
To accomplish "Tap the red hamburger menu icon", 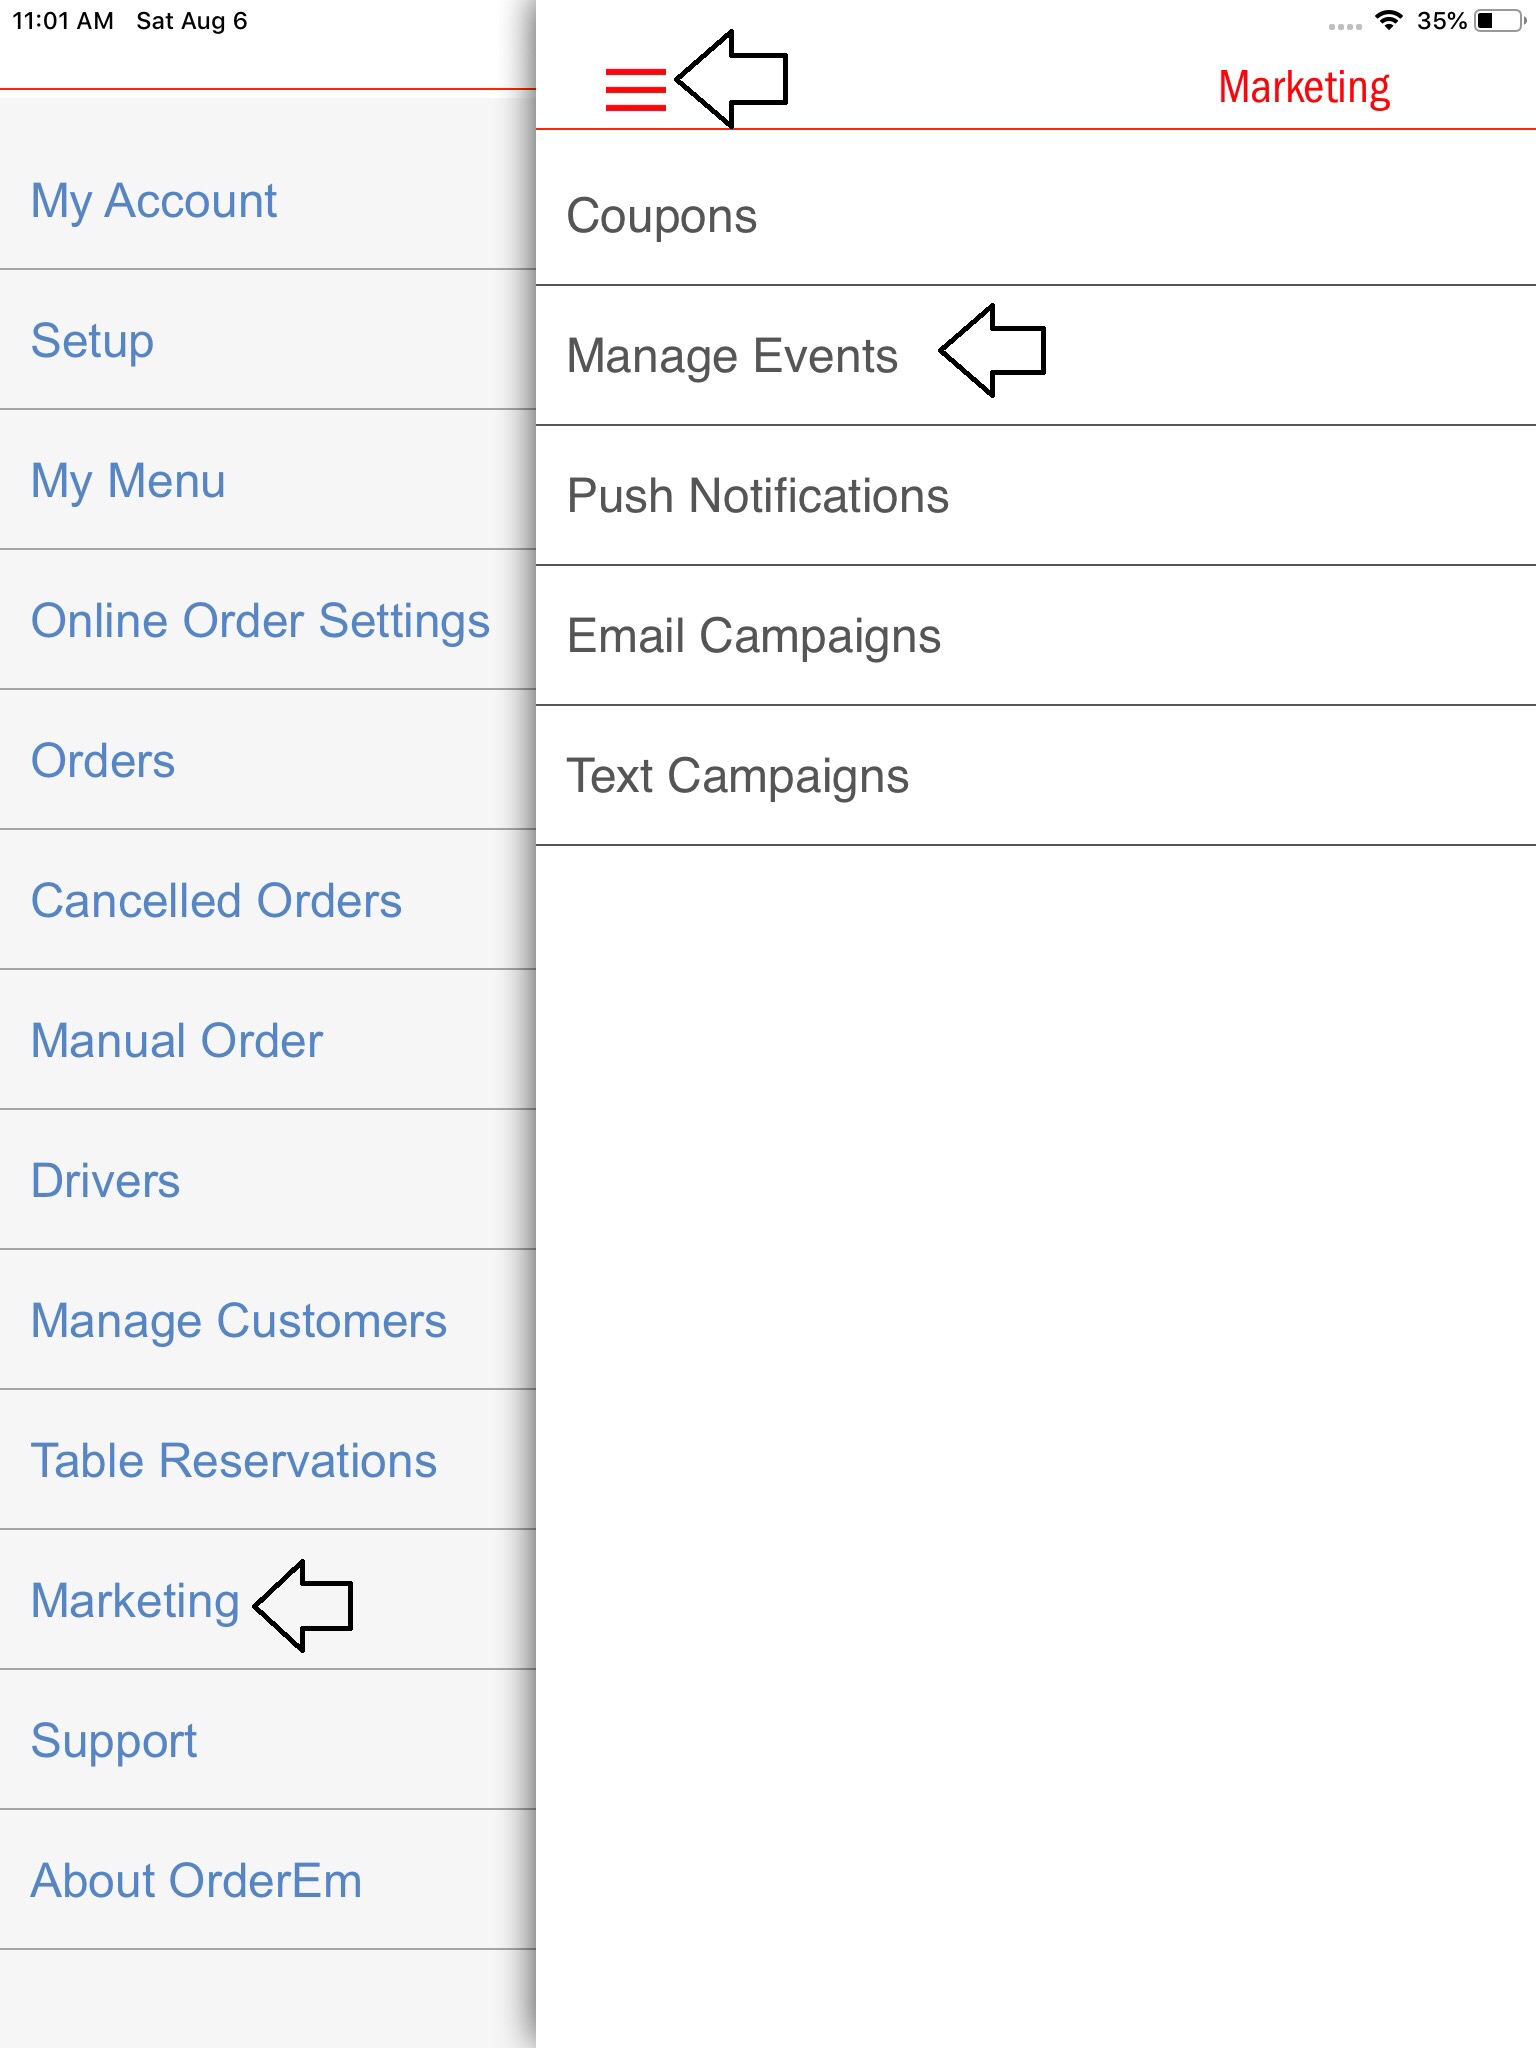I will point(635,89).
